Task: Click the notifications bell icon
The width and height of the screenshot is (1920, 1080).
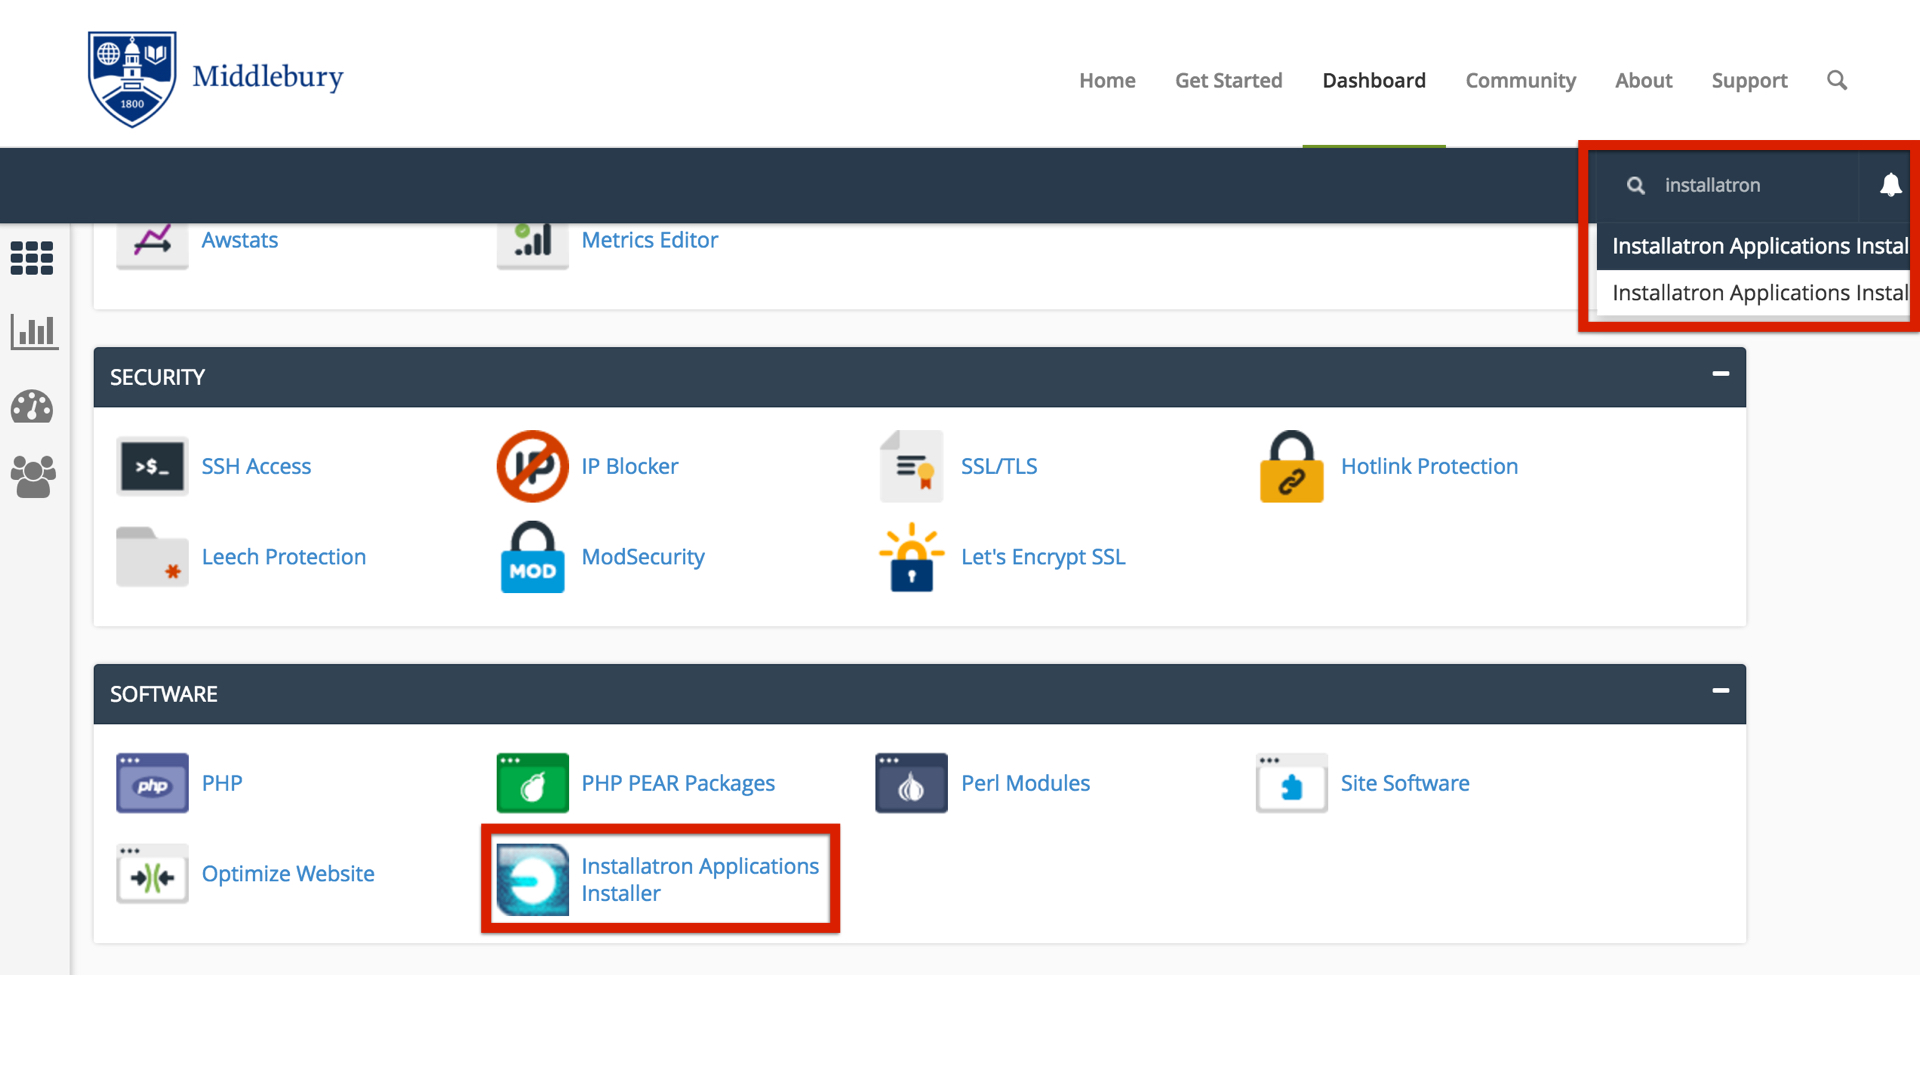Action: click(x=1890, y=185)
